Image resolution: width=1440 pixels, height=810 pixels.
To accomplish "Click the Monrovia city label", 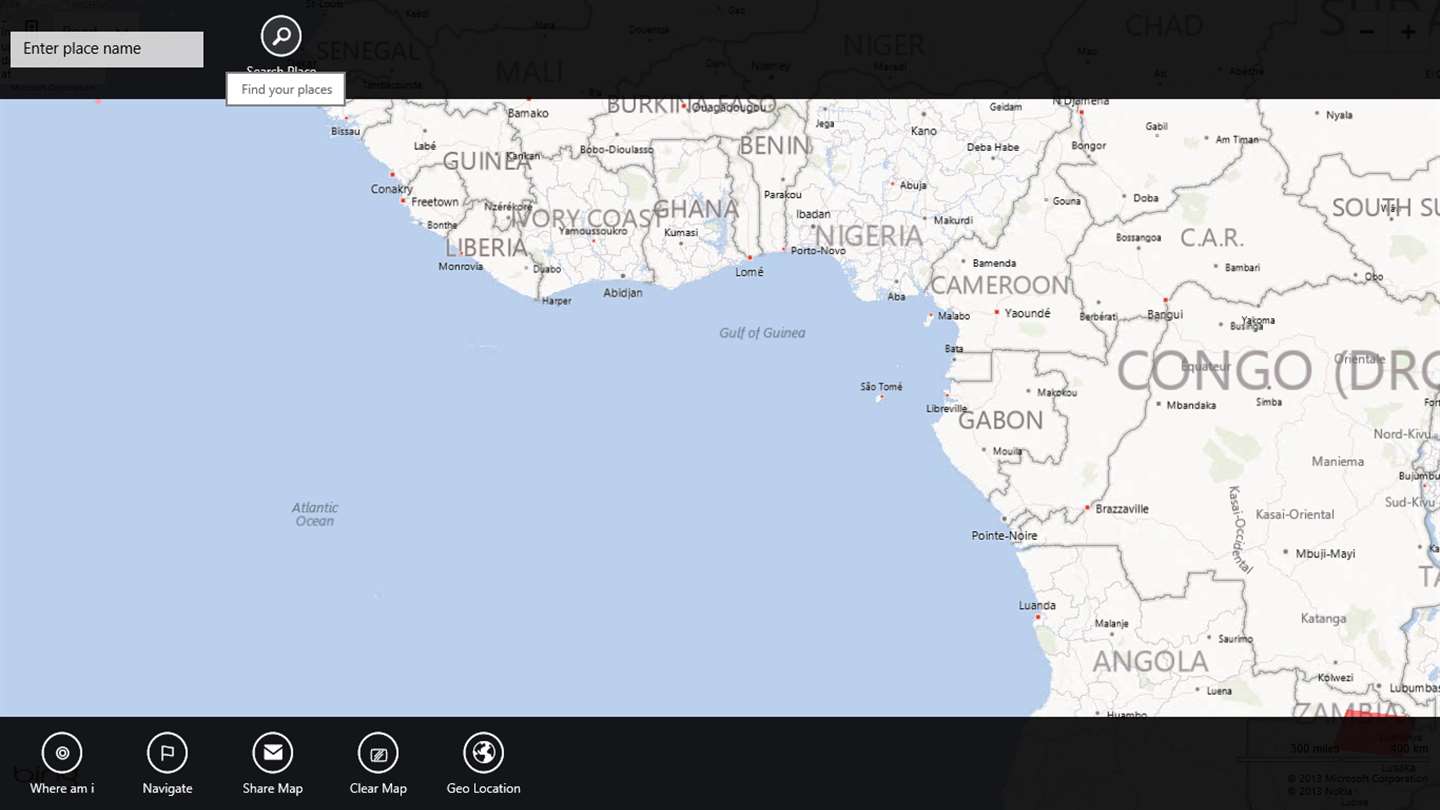I will click(461, 267).
